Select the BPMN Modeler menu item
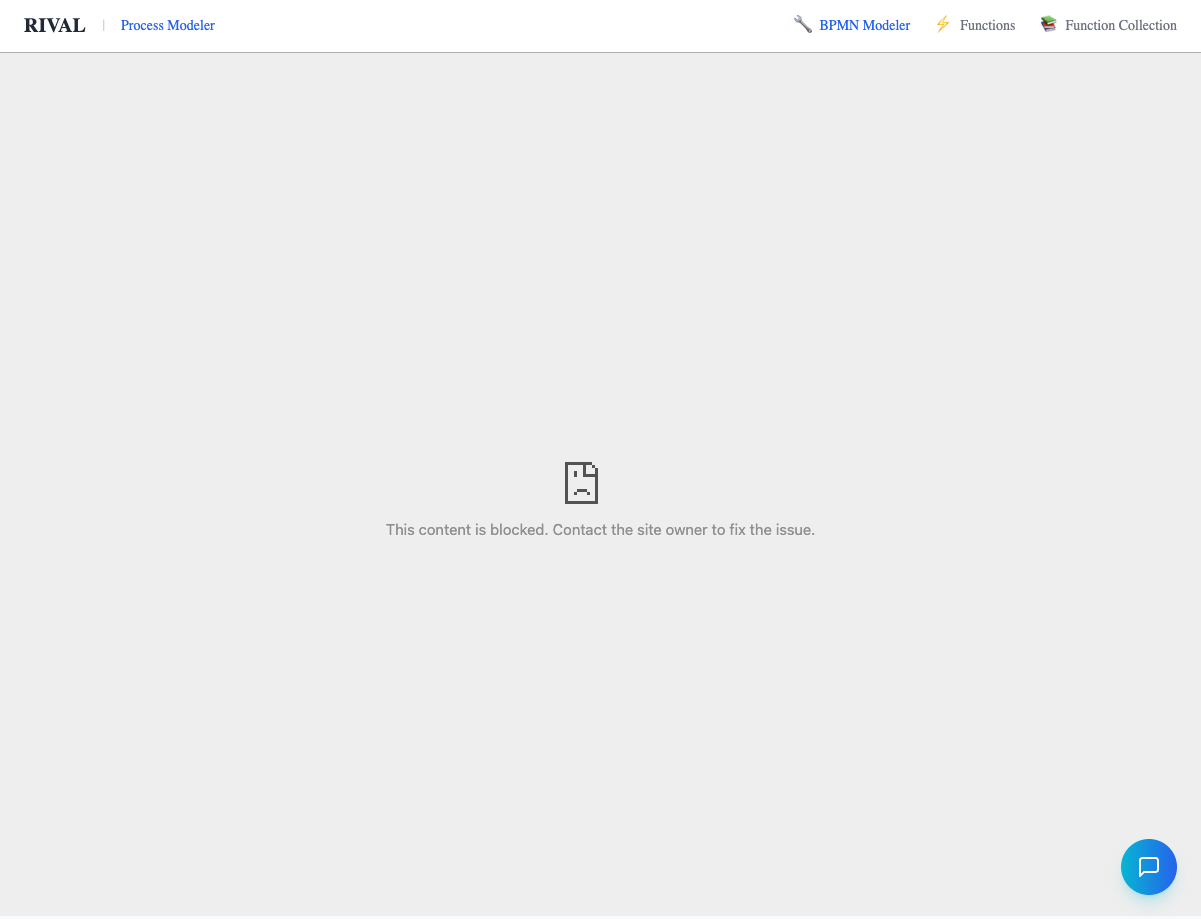This screenshot has height=919, width=1201. tap(864, 25)
